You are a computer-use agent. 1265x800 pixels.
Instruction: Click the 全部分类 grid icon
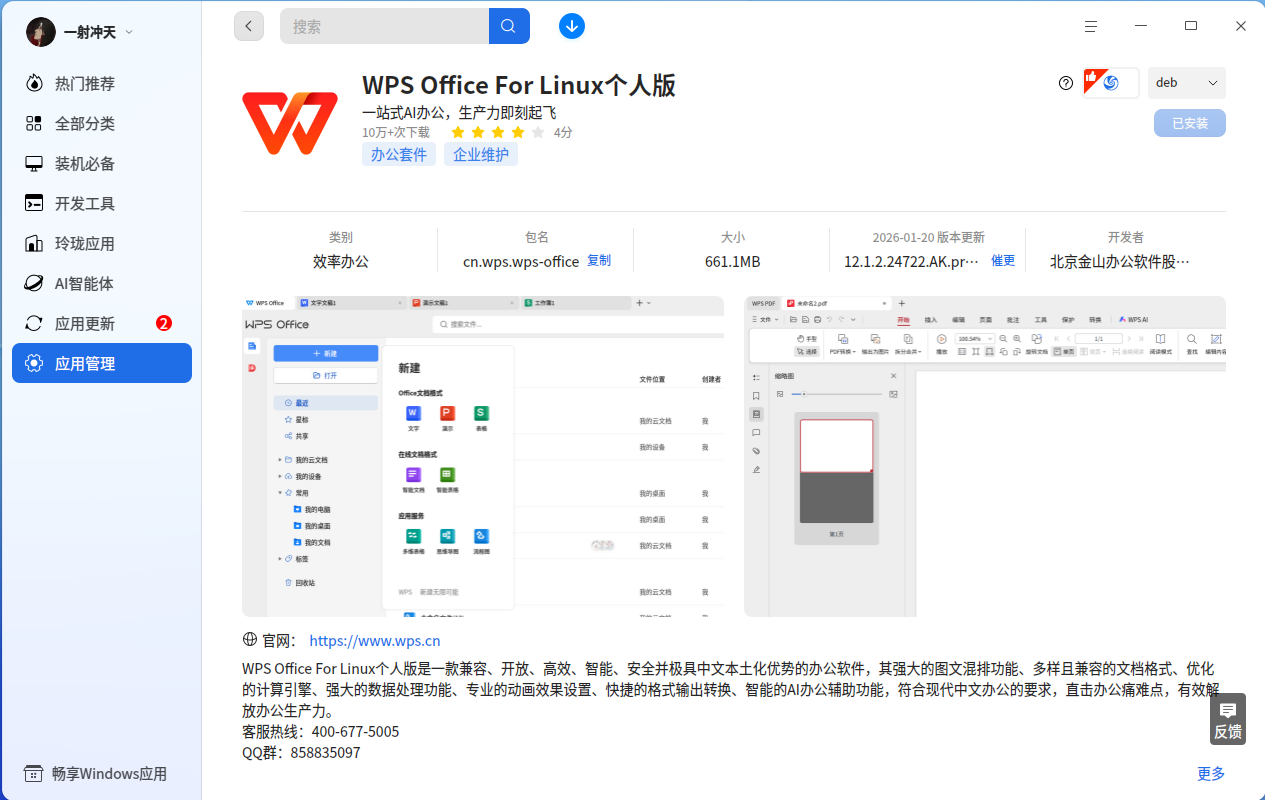[x=34, y=123]
